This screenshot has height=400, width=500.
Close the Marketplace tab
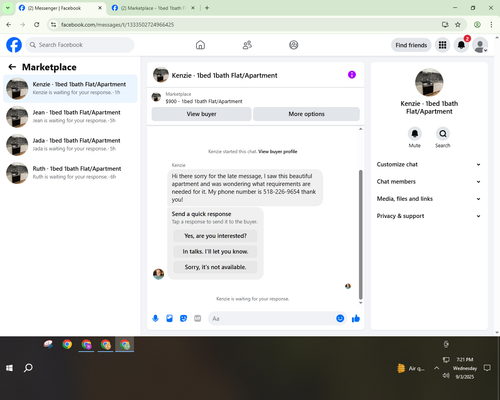pyautogui.click(x=193, y=8)
